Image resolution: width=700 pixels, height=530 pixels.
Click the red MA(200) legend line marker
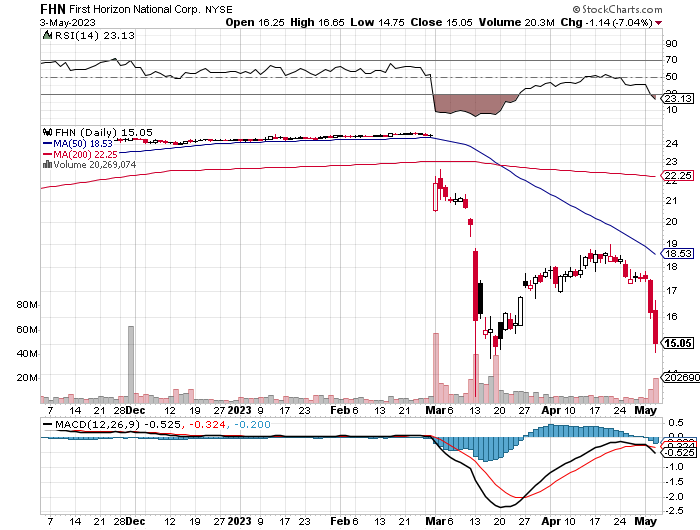[45, 154]
